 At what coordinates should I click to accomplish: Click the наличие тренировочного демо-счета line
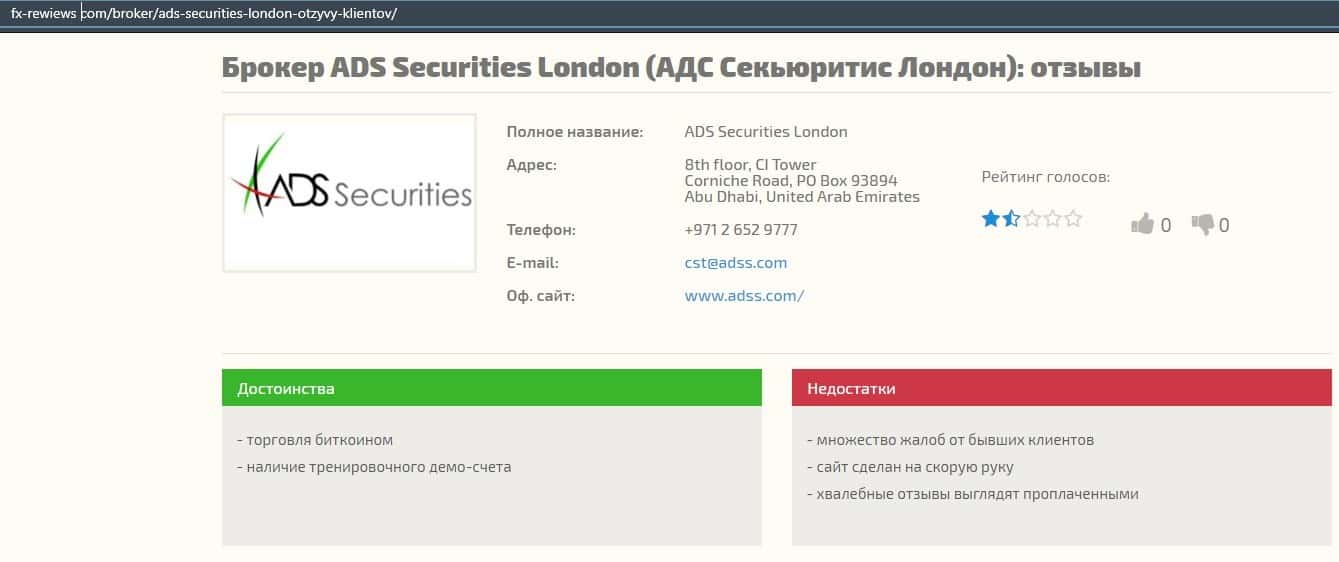point(374,467)
